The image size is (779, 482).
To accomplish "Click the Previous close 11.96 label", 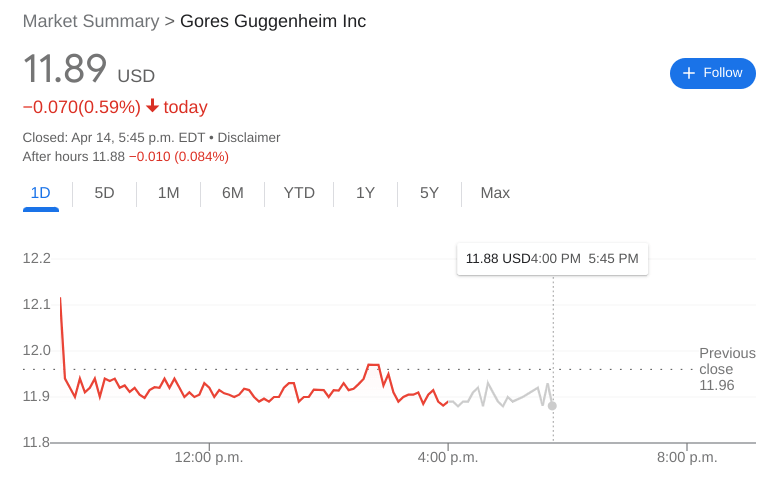I will pyautogui.click(x=727, y=369).
